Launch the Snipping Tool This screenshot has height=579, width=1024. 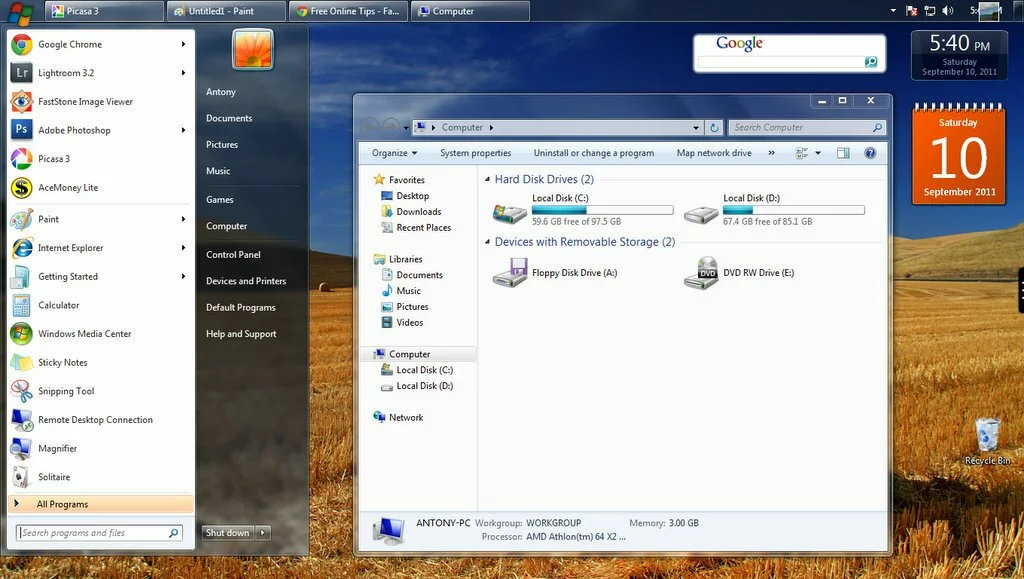point(101,391)
